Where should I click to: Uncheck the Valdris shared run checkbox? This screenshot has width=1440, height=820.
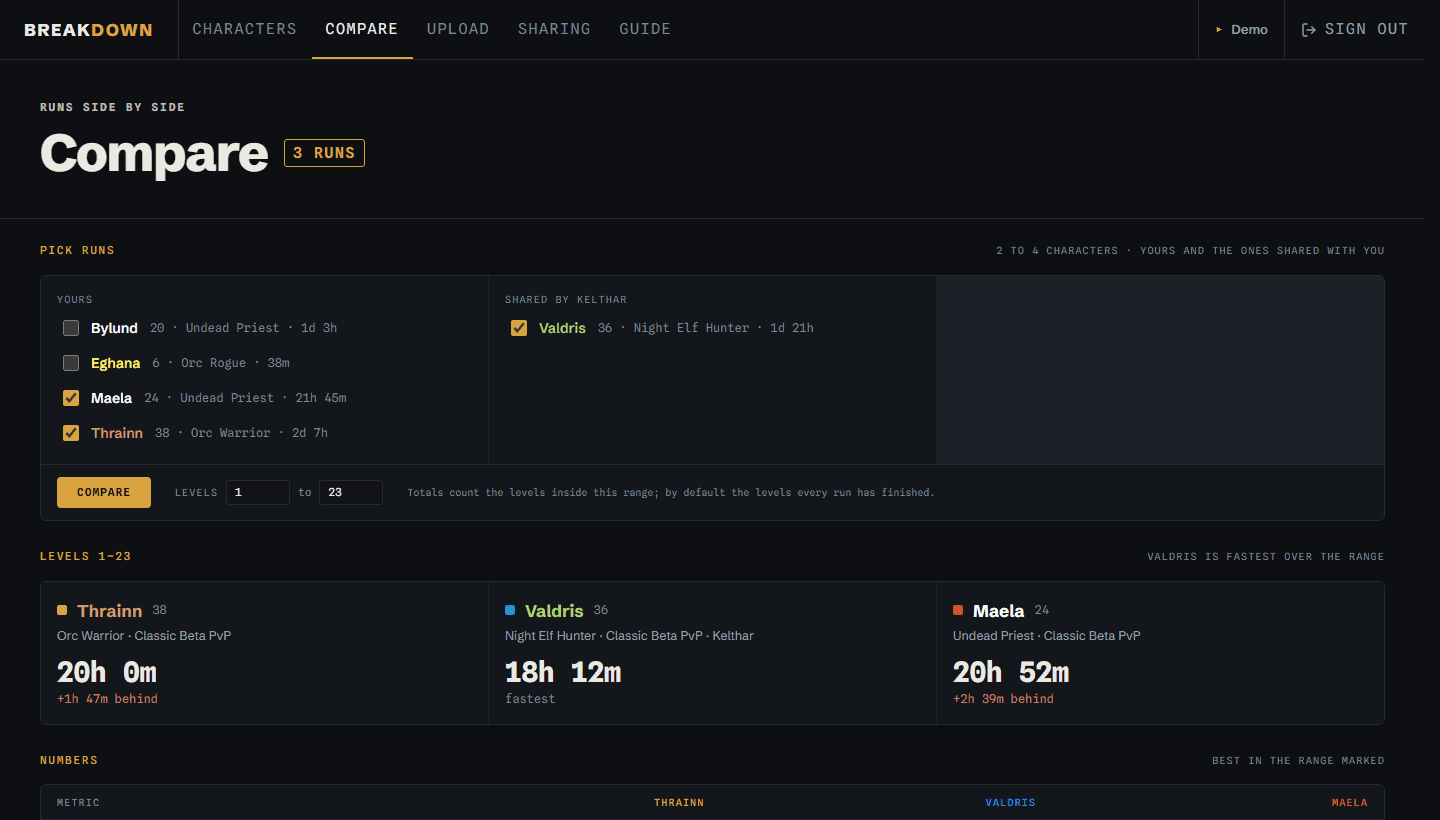519,328
